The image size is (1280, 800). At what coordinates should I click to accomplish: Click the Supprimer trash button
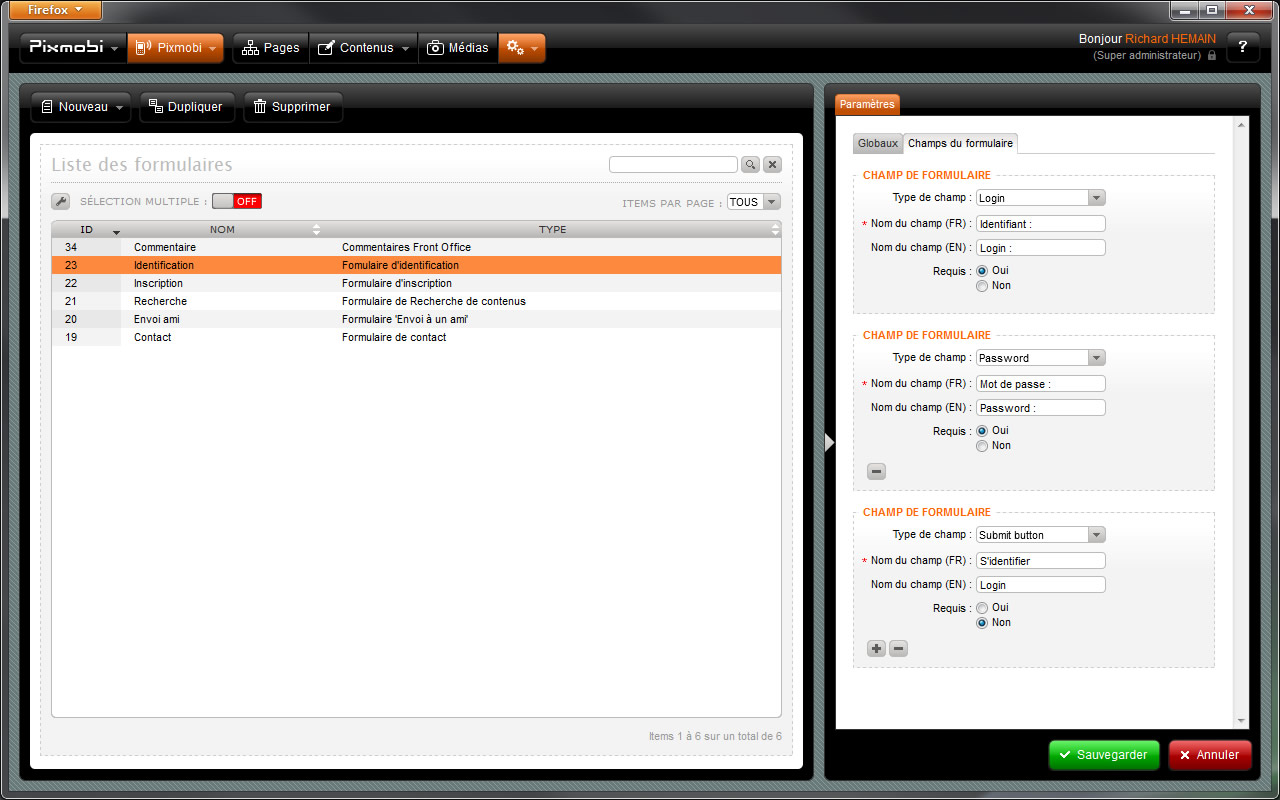point(293,107)
